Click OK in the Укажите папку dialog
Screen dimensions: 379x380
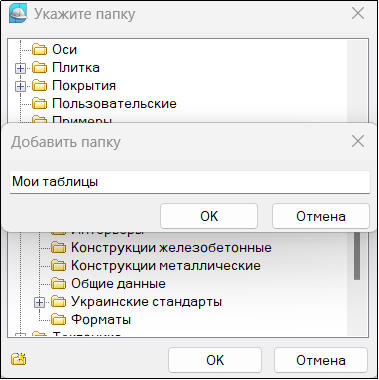tap(215, 360)
